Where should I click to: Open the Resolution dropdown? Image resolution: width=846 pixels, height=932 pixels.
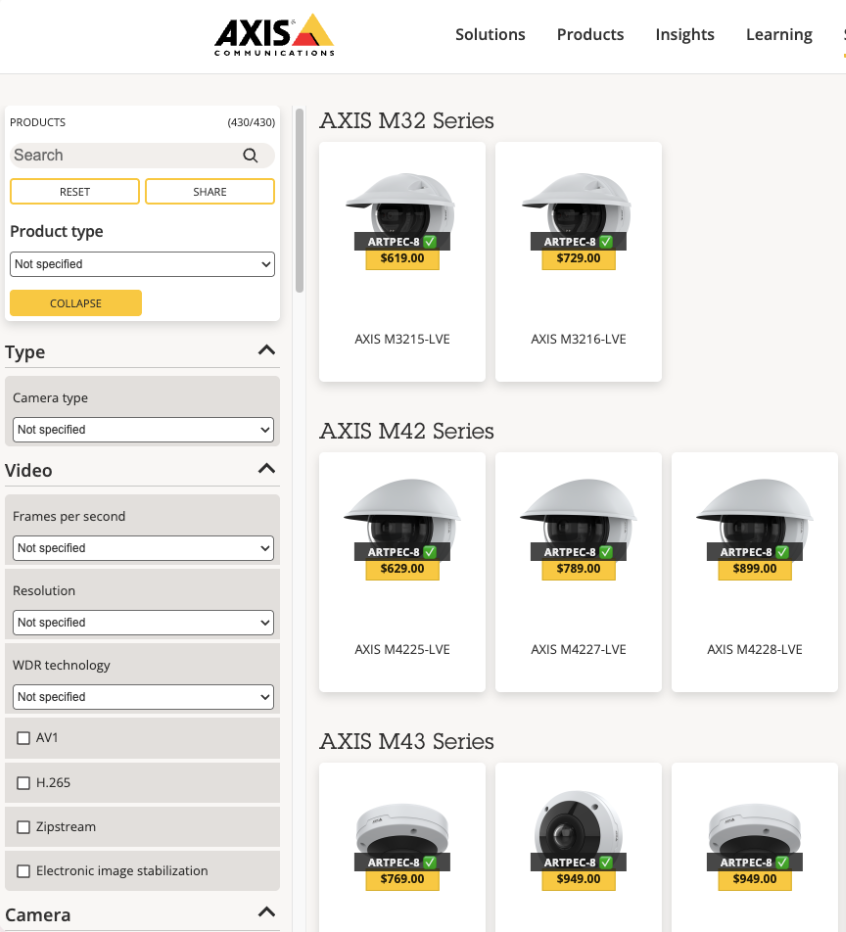click(143, 622)
